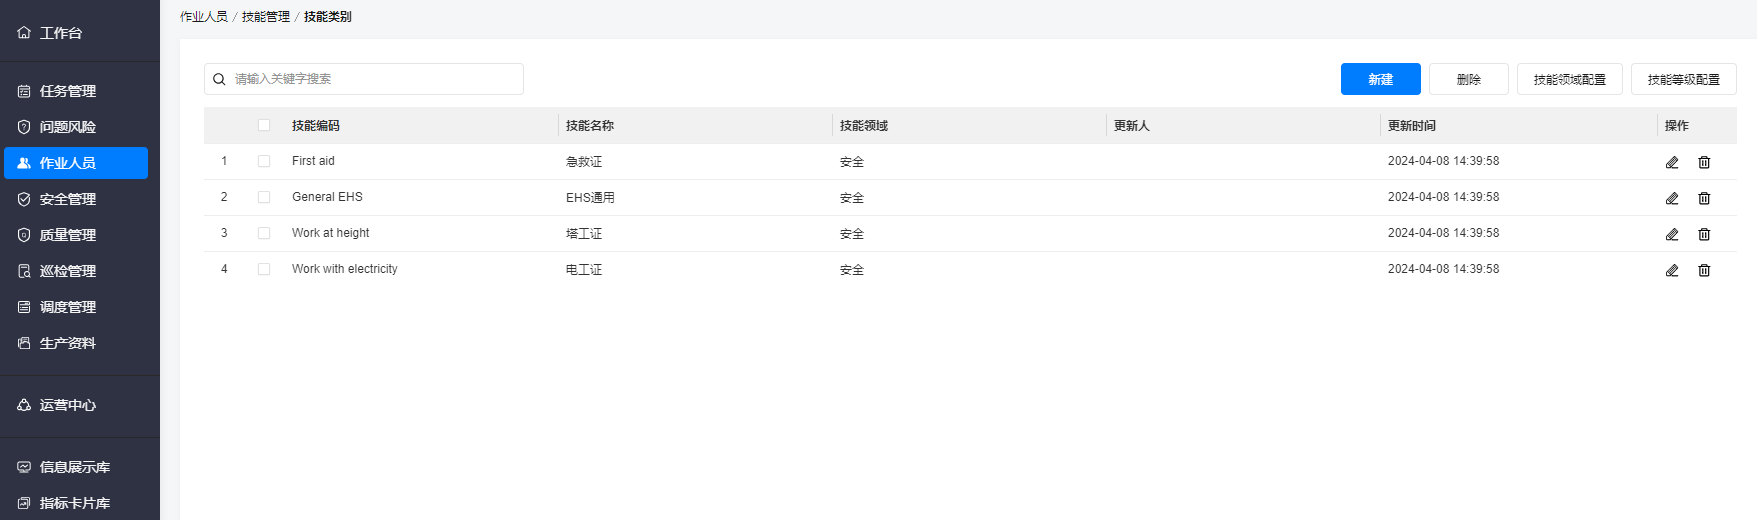Click edit pencil icon for General EHS row

1672,198
